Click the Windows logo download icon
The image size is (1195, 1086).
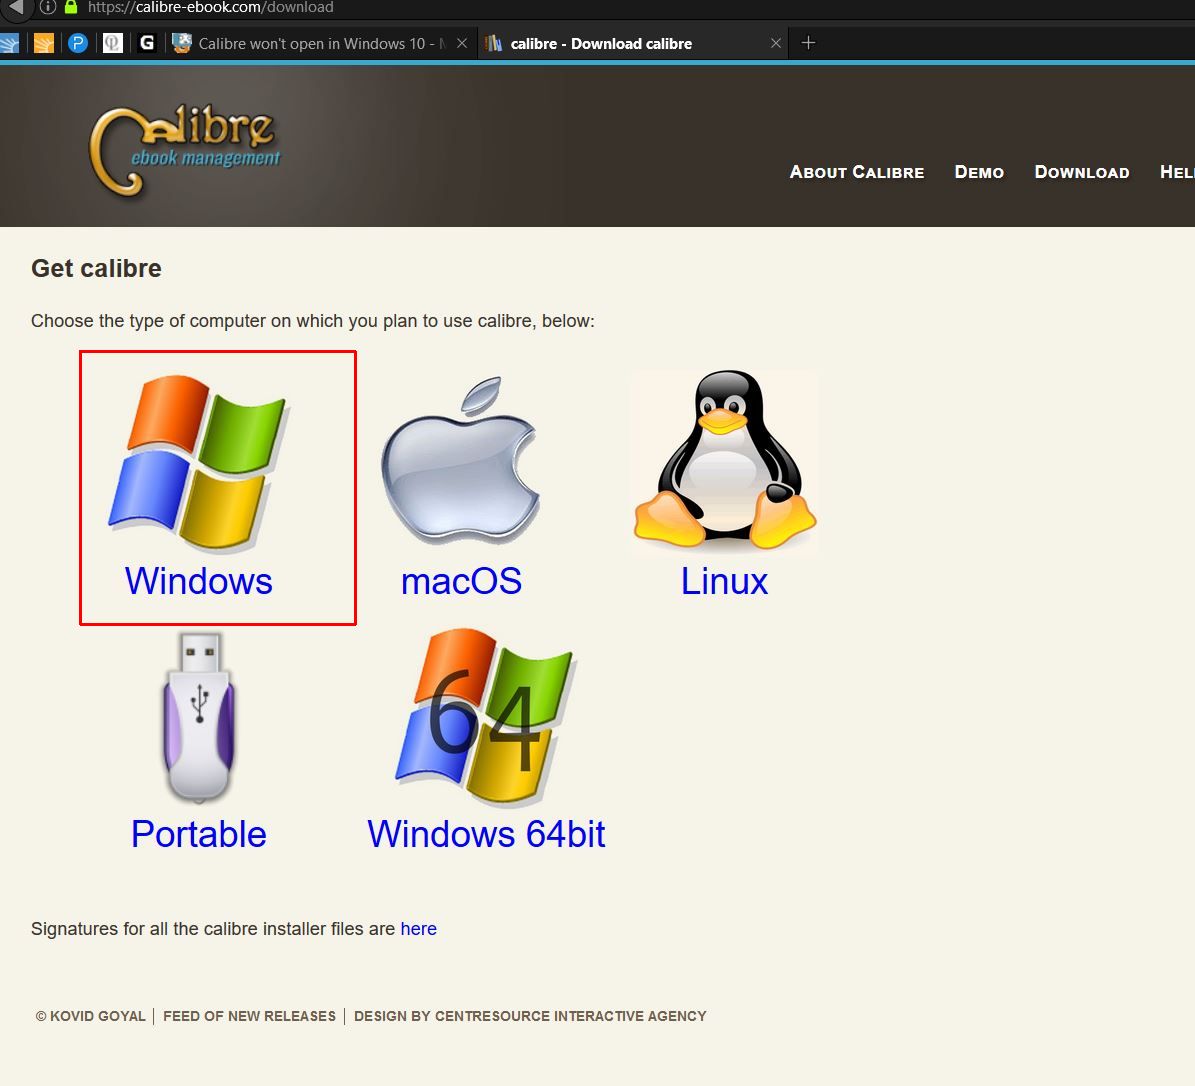pos(198,463)
